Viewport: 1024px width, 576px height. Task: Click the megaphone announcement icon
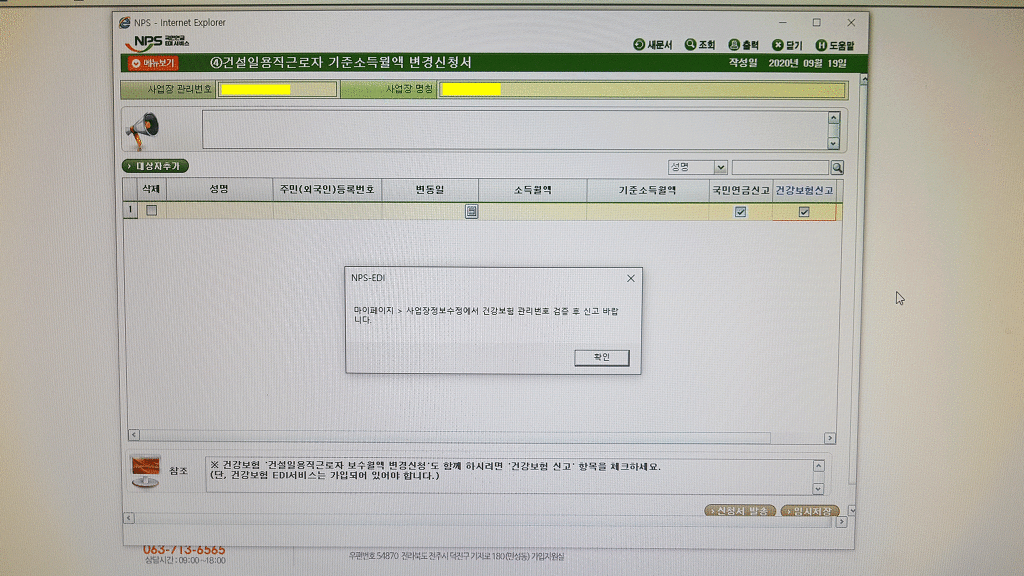tap(142, 130)
